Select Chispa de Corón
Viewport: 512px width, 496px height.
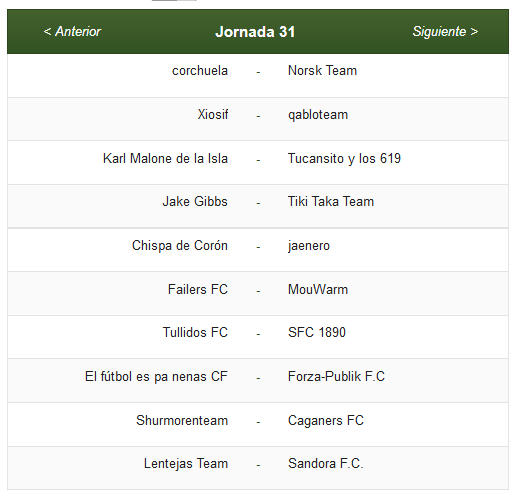point(180,245)
